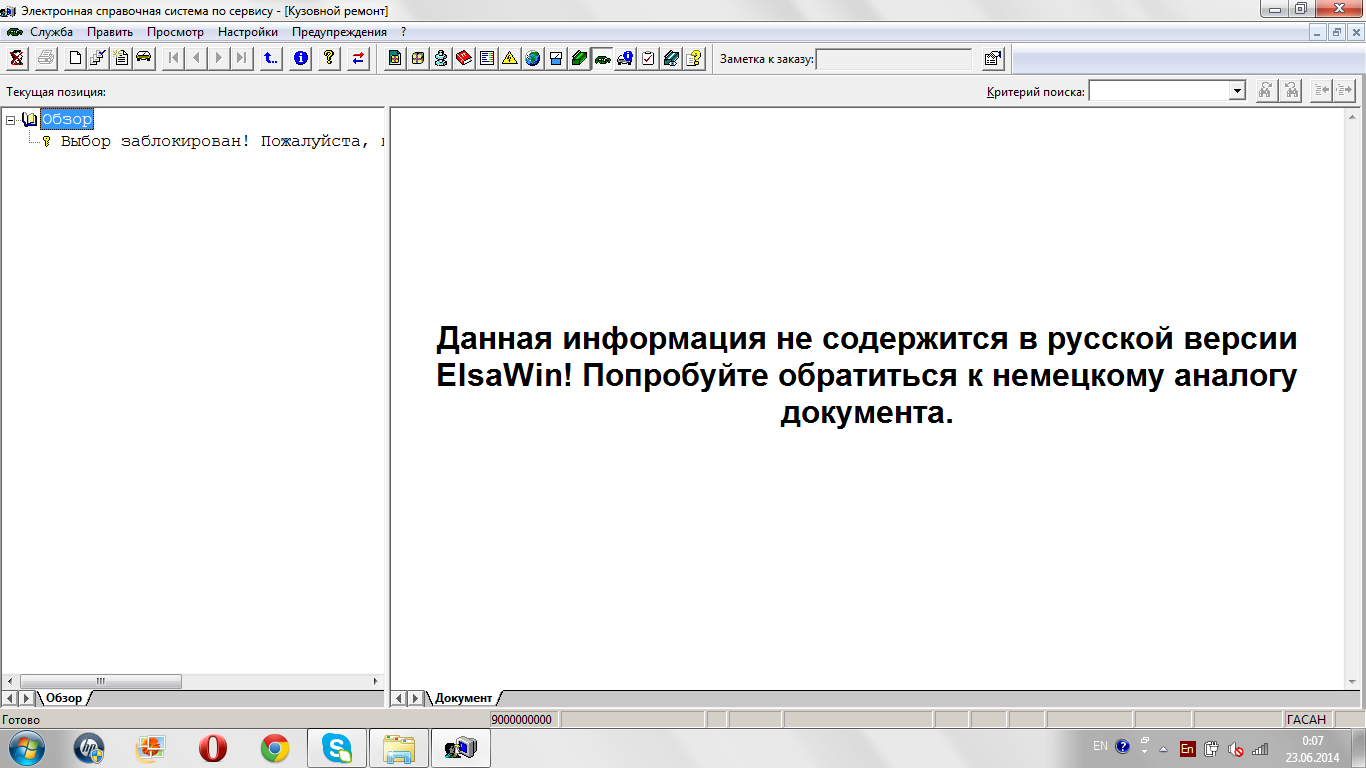
Task: Toggle the pressed green car body repair icon
Action: 602,58
